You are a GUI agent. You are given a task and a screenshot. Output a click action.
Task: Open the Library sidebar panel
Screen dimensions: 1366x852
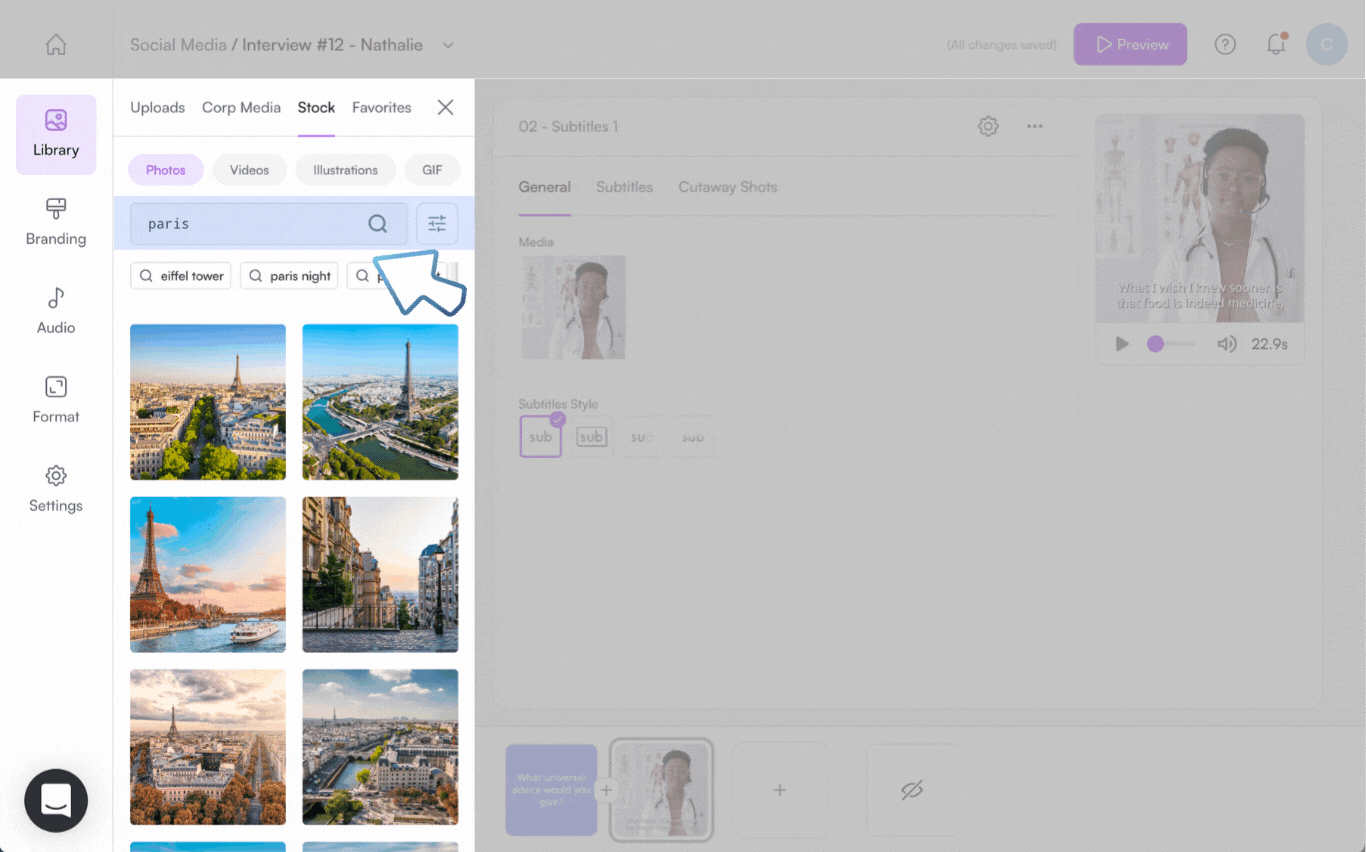point(56,135)
